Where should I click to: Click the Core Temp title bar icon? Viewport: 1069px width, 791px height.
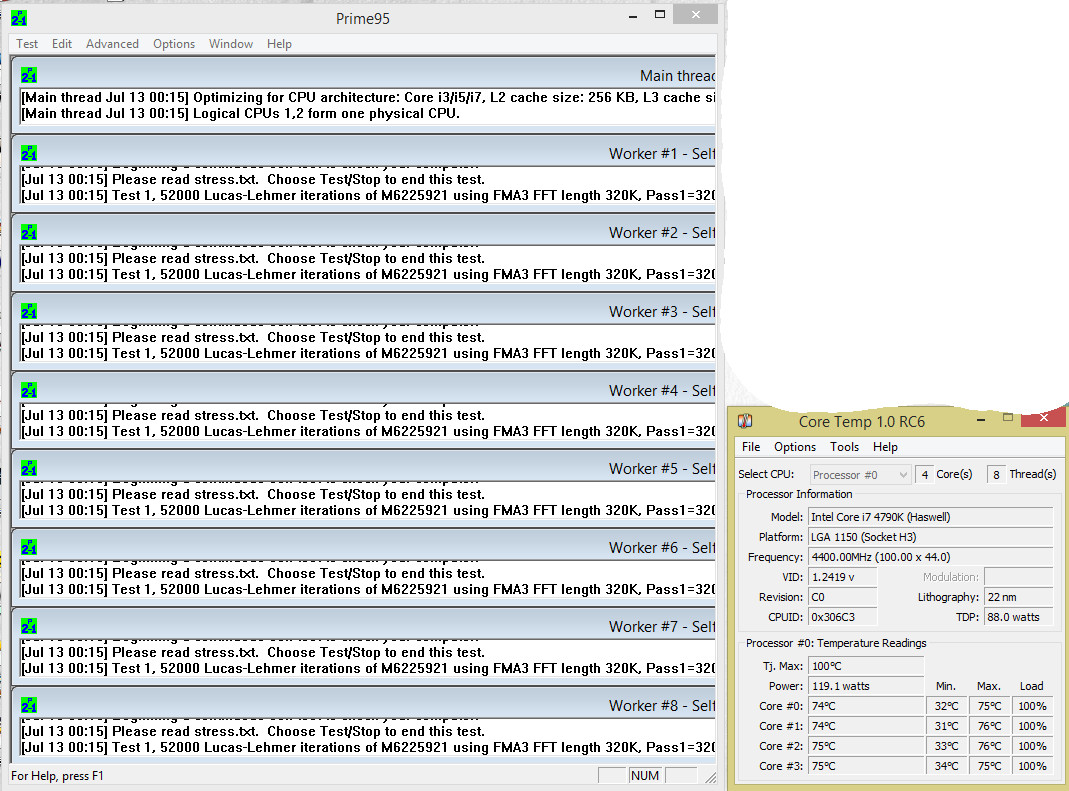(744, 421)
